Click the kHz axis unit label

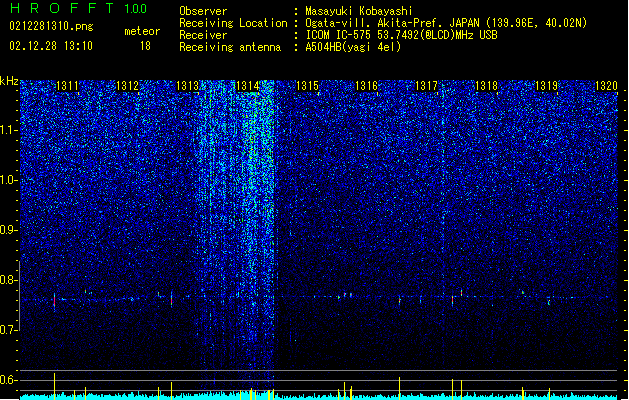click(9, 81)
